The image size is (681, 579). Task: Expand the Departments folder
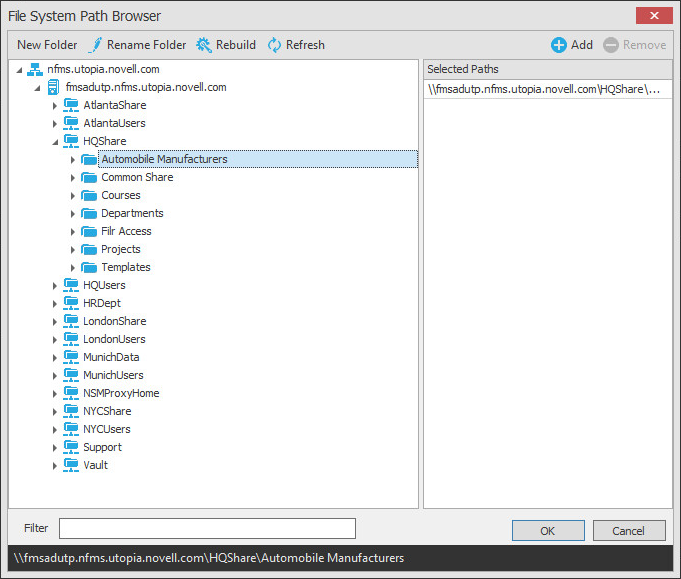[73, 214]
